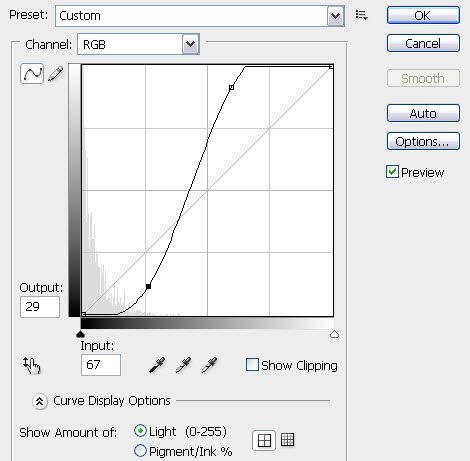Viewport: 470px width, 461px height.
Task: Select the bottom-left curve endpoint
Action: click(x=84, y=314)
